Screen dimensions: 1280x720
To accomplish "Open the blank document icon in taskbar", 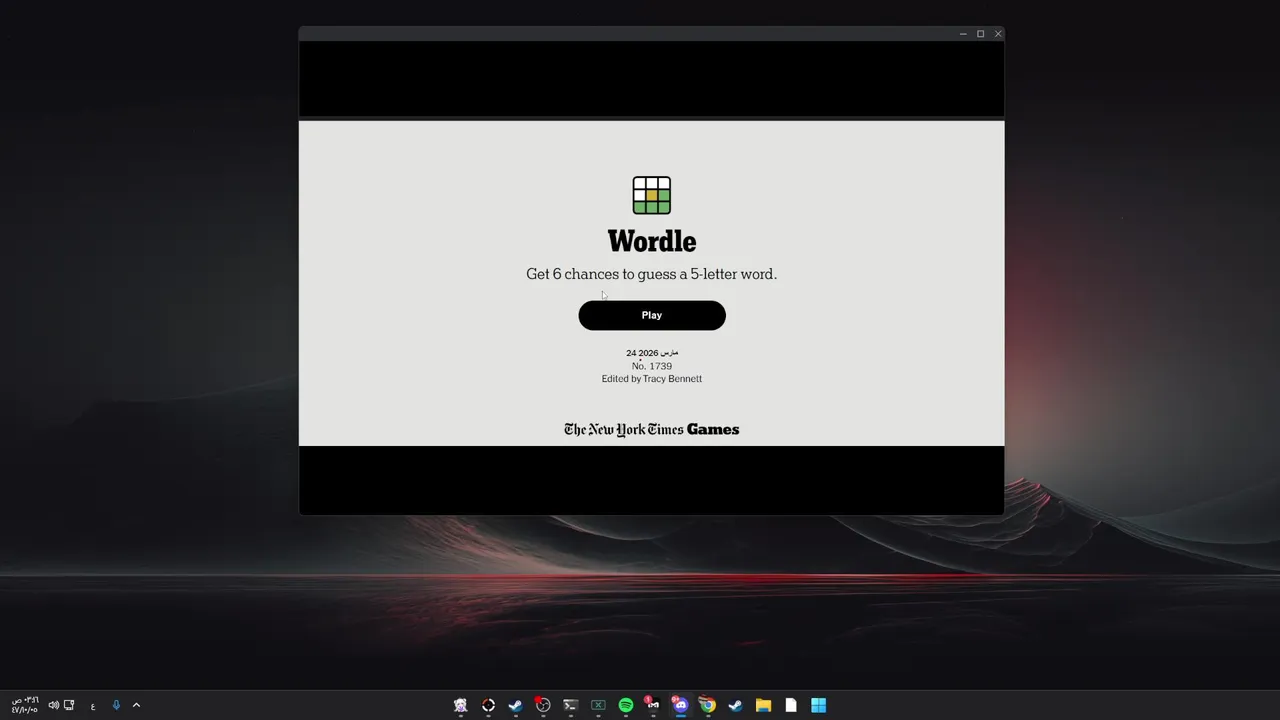I will 791,705.
